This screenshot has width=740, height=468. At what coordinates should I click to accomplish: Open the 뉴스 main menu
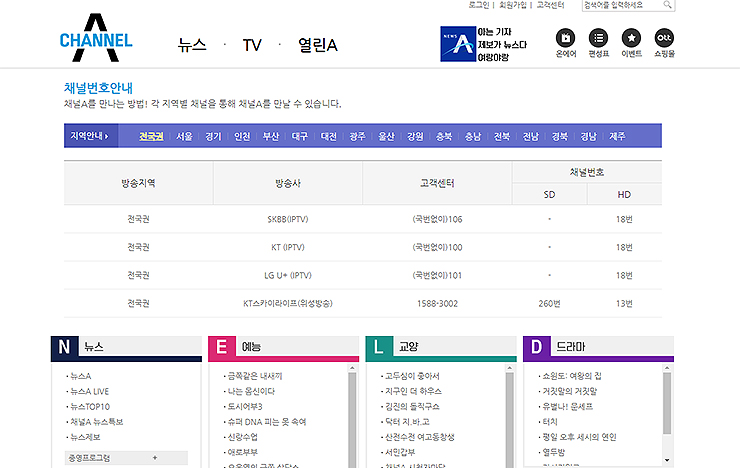coord(192,45)
